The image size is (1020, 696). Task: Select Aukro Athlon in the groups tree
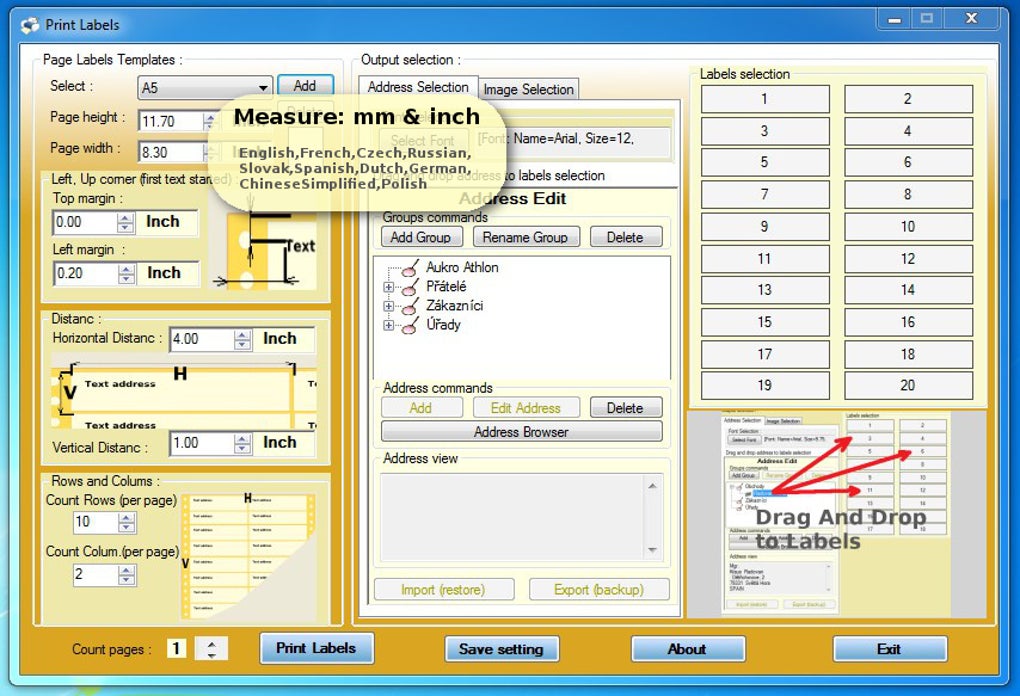point(462,267)
